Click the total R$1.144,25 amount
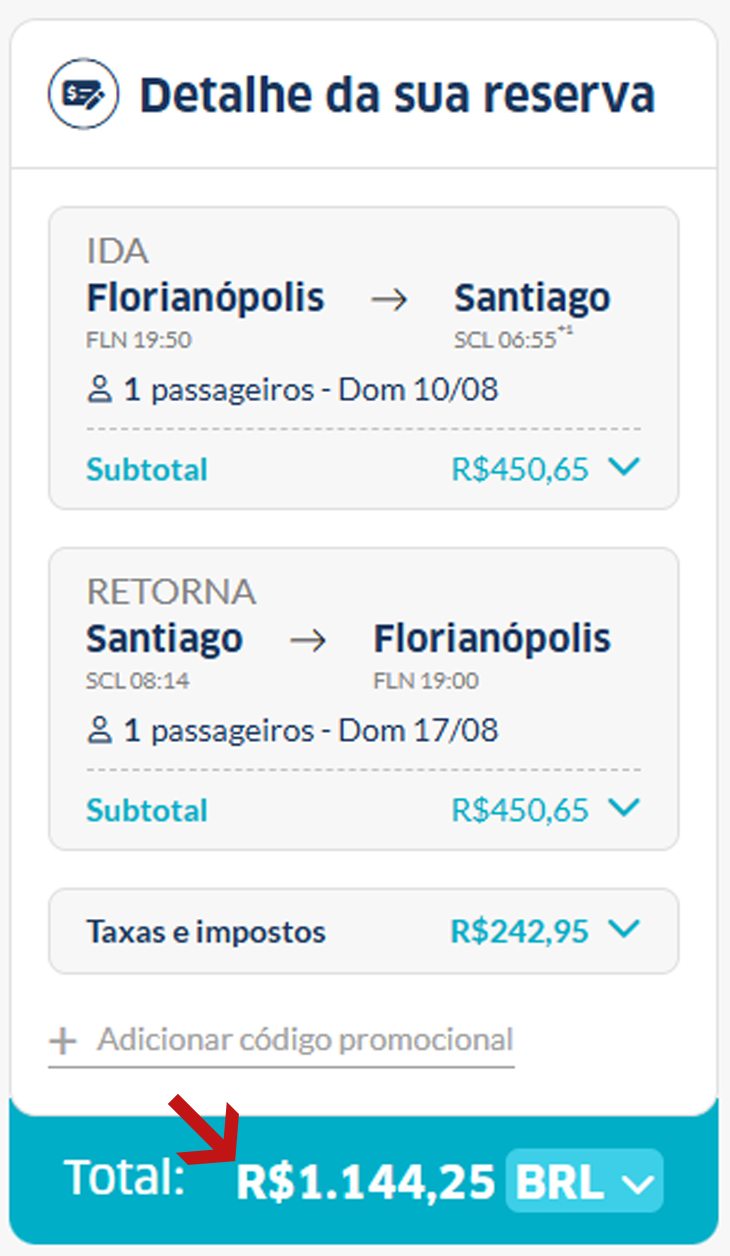 (366, 1183)
